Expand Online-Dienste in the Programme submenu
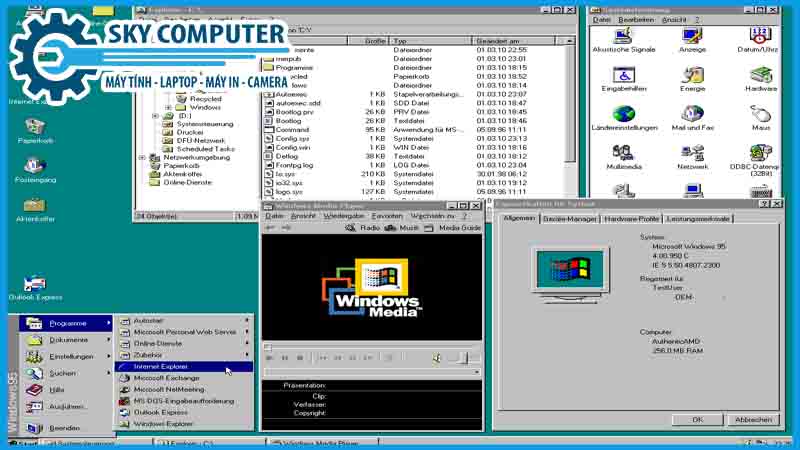Viewport: 800px width, 450px height. click(x=184, y=343)
